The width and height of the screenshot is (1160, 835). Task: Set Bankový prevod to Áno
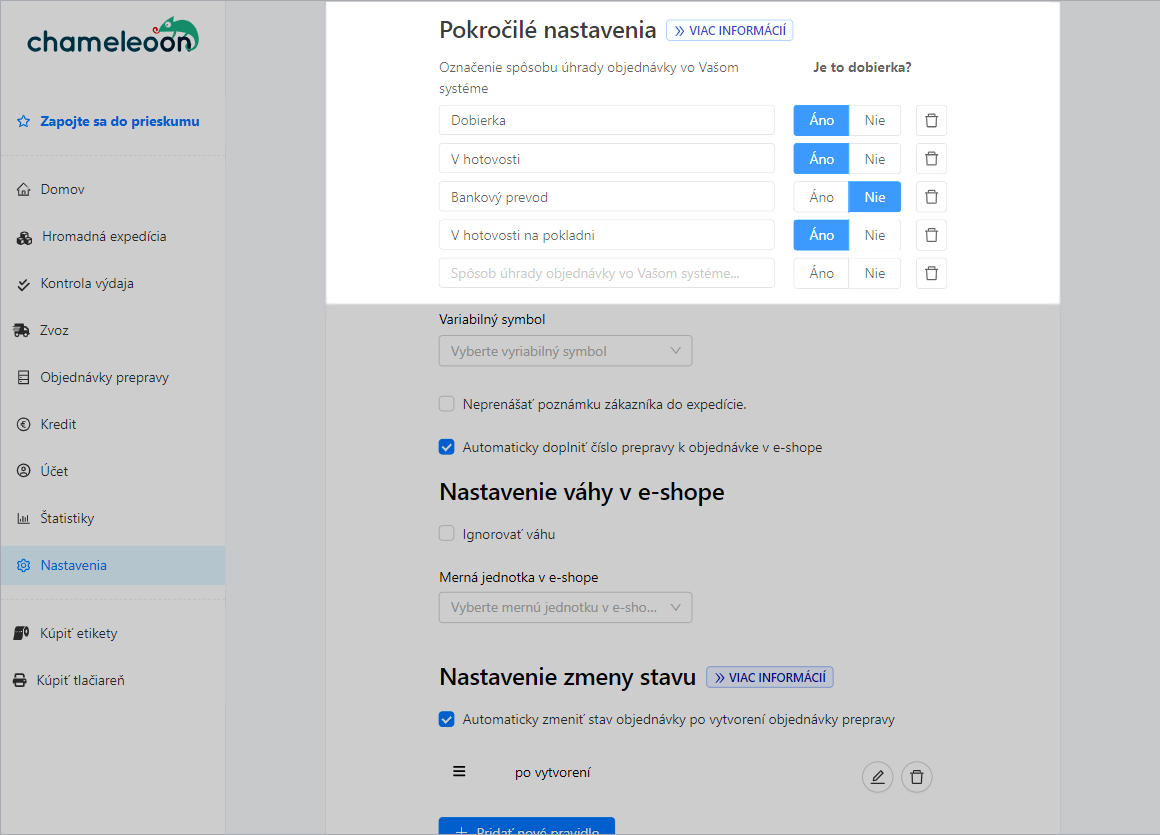[x=821, y=197]
